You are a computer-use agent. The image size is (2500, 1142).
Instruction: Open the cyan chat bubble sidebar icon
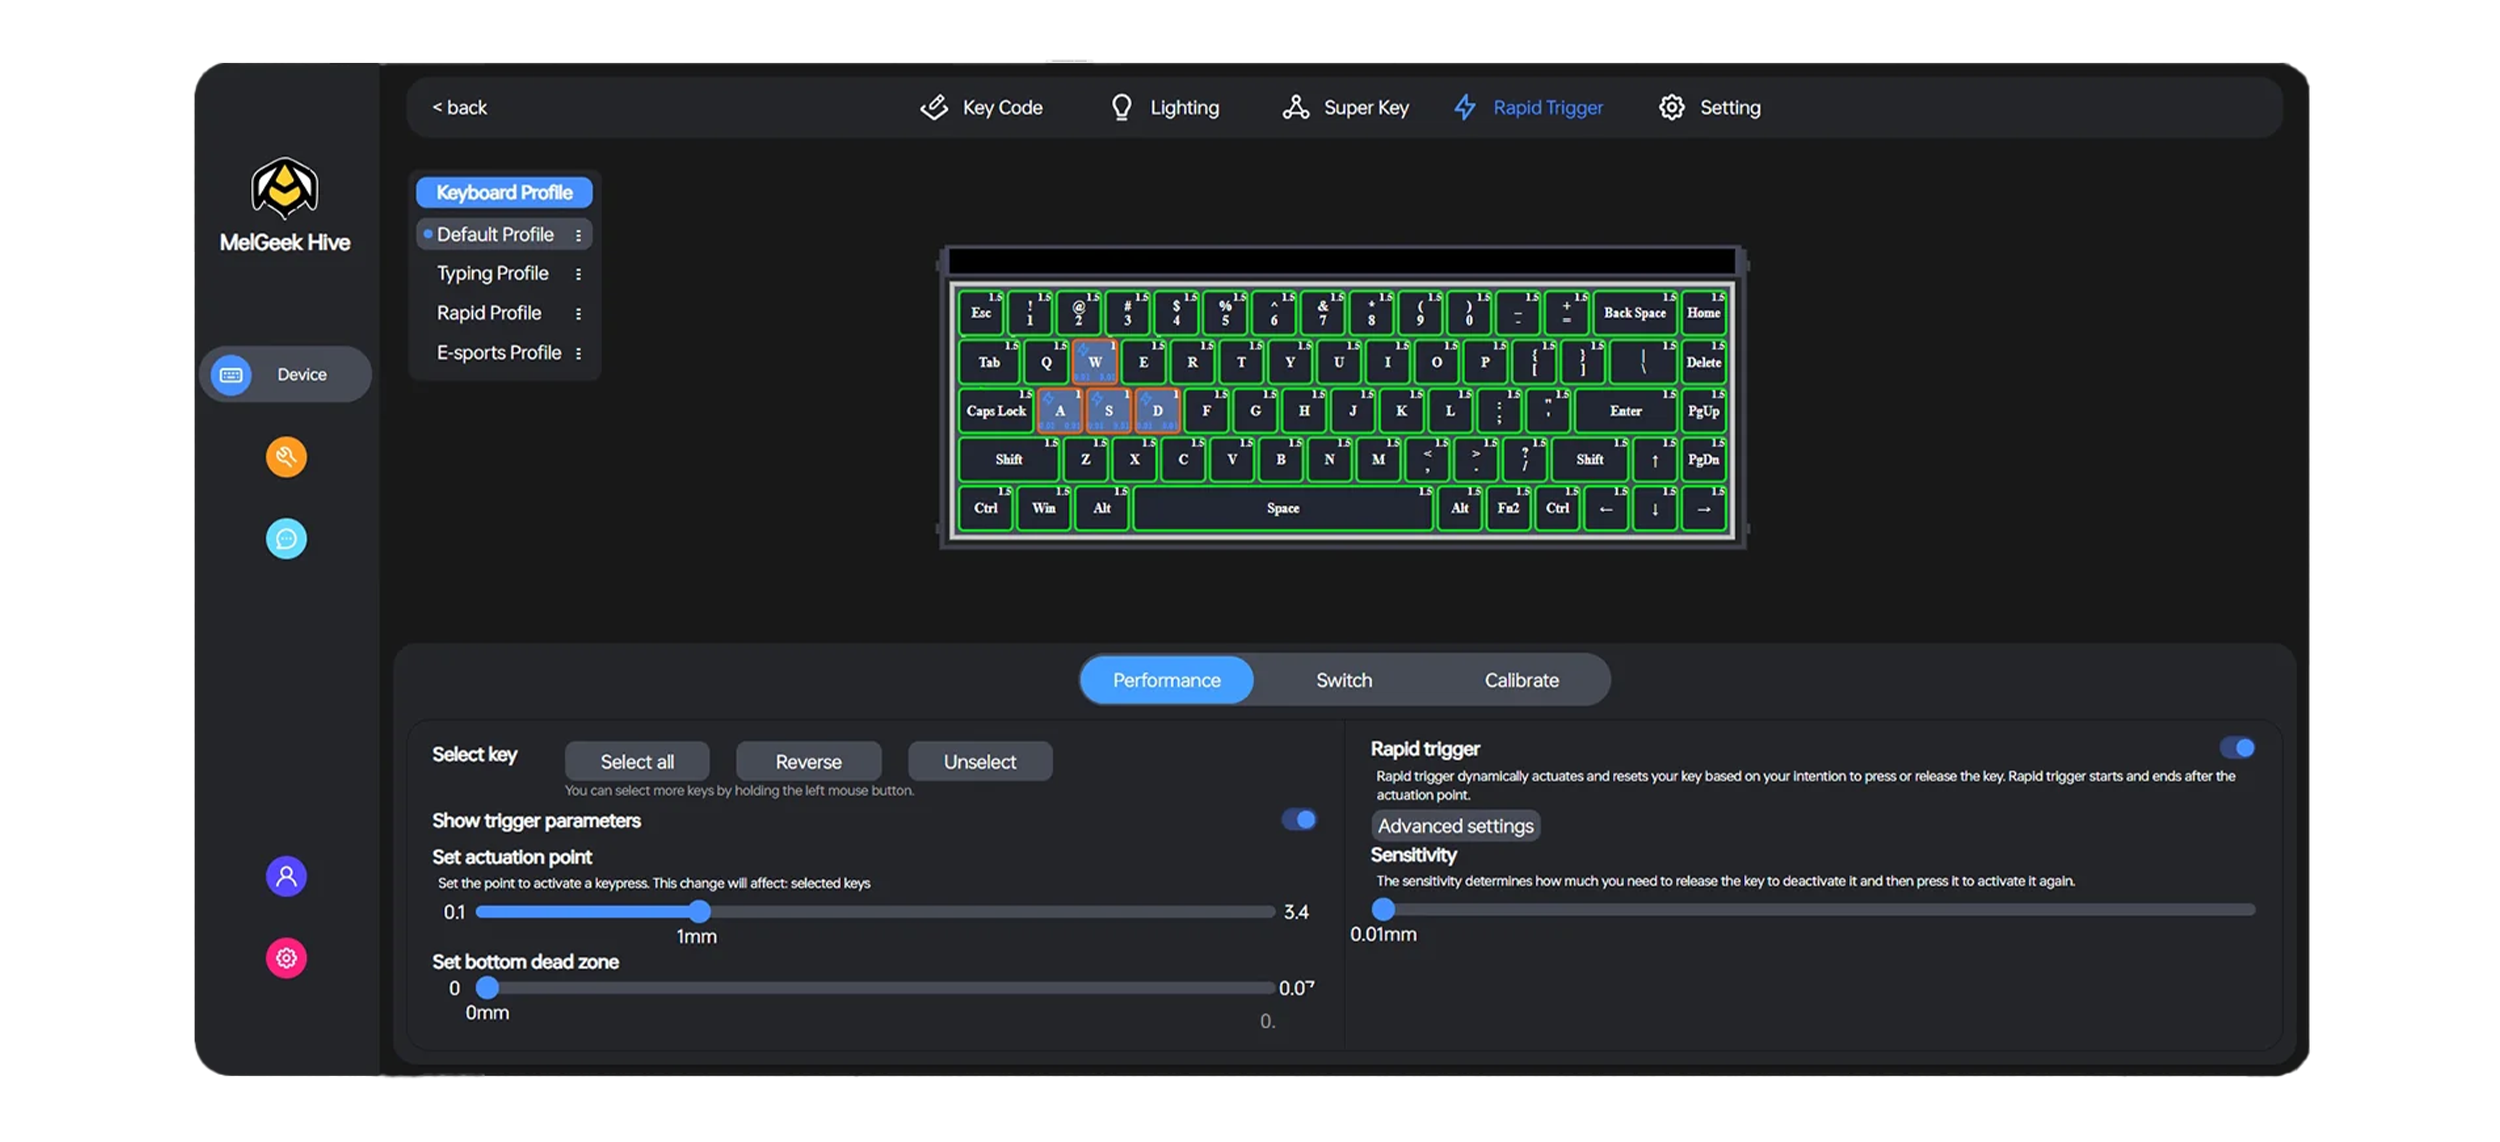286,539
